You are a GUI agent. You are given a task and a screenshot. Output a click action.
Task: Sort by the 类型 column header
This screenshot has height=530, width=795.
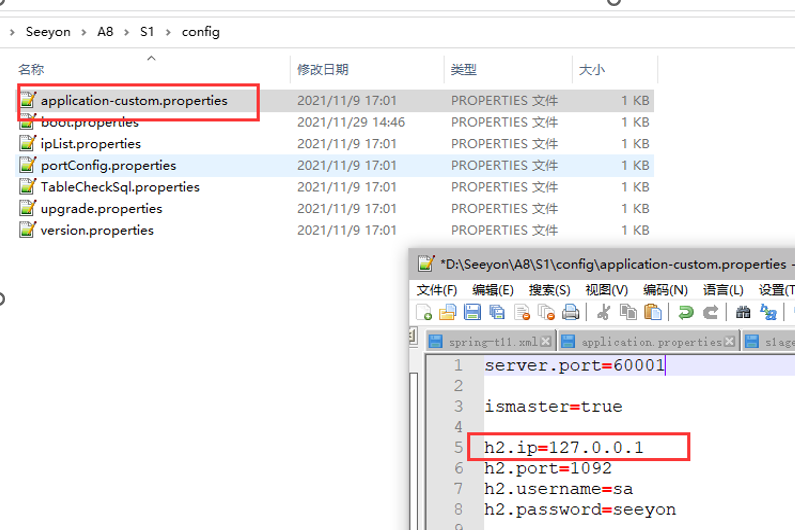464,69
